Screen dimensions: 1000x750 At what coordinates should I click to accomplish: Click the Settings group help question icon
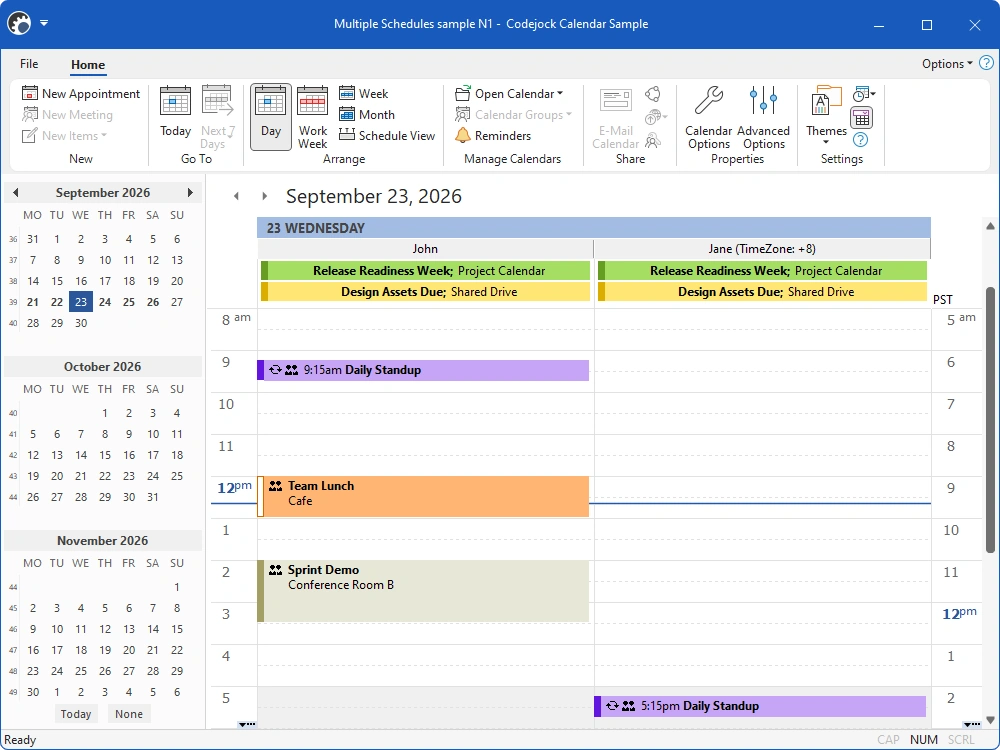[860, 140]
